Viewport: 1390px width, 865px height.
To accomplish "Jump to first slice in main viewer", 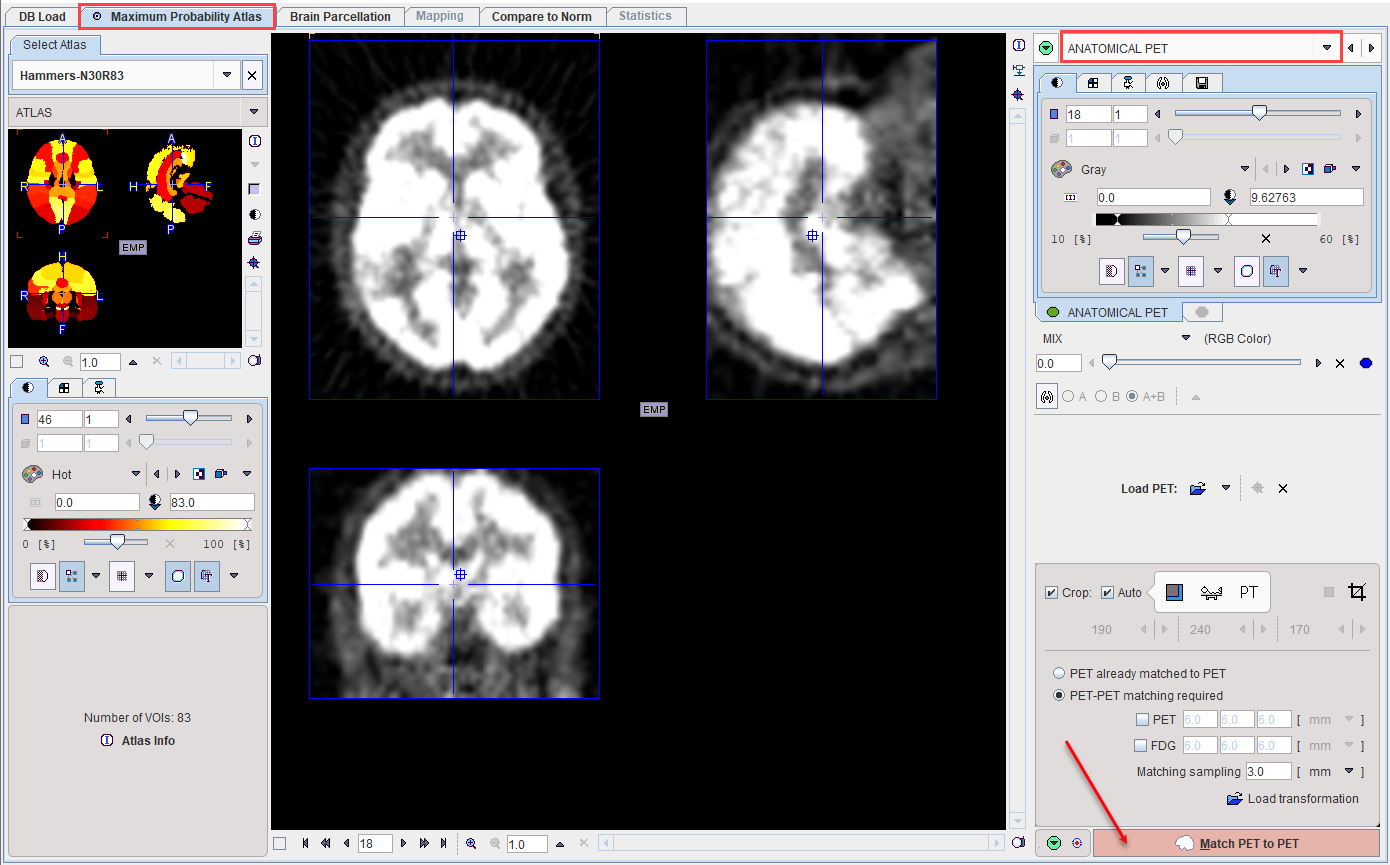I will click(305, 844).
